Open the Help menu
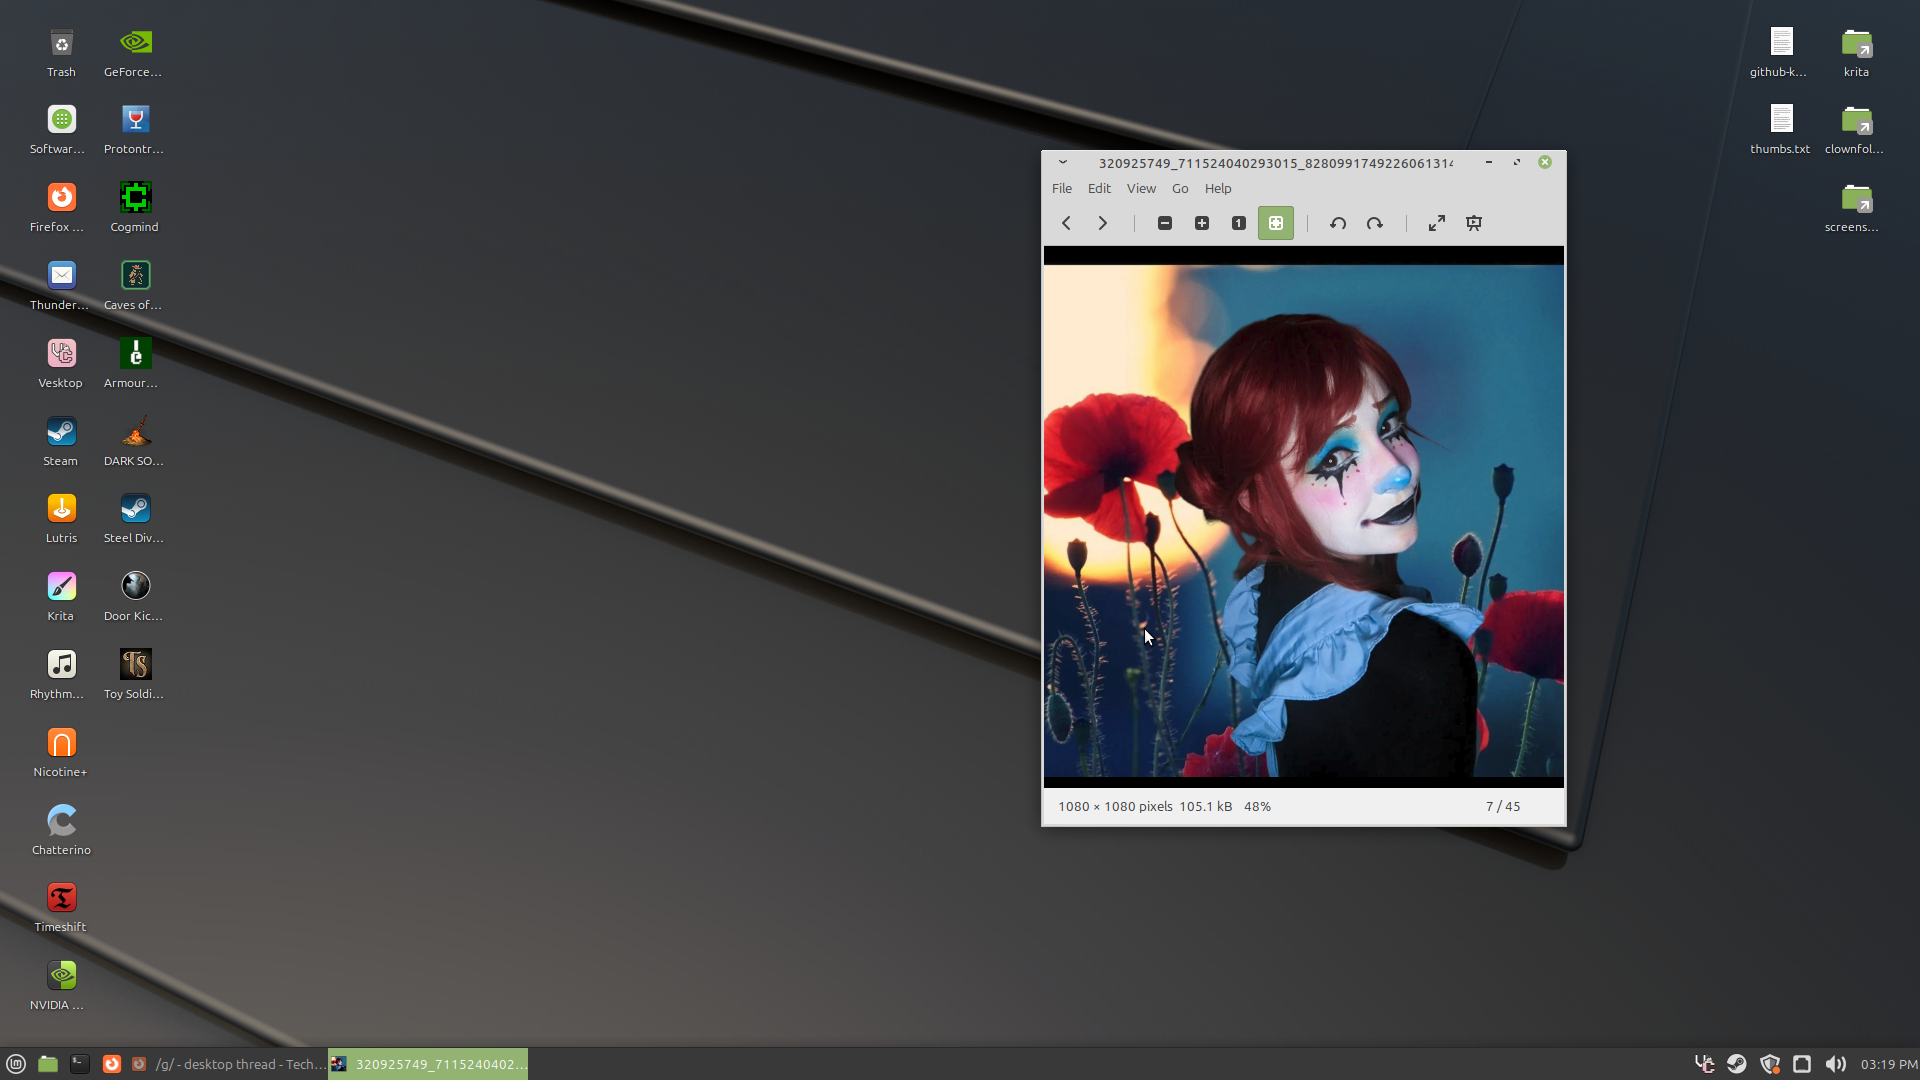This screenshot has height=1080, width=1920. [1218, 188]
